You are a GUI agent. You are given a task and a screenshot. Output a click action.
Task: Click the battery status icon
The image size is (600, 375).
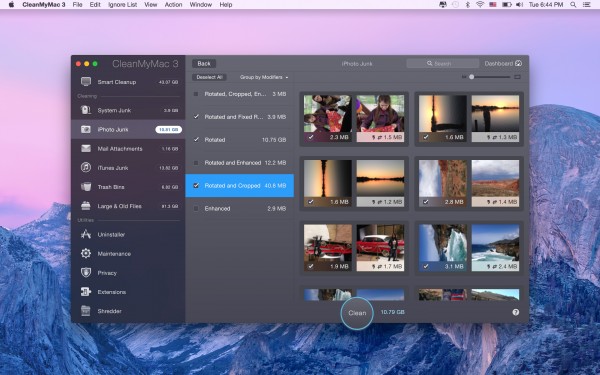(x=507, y=5)
